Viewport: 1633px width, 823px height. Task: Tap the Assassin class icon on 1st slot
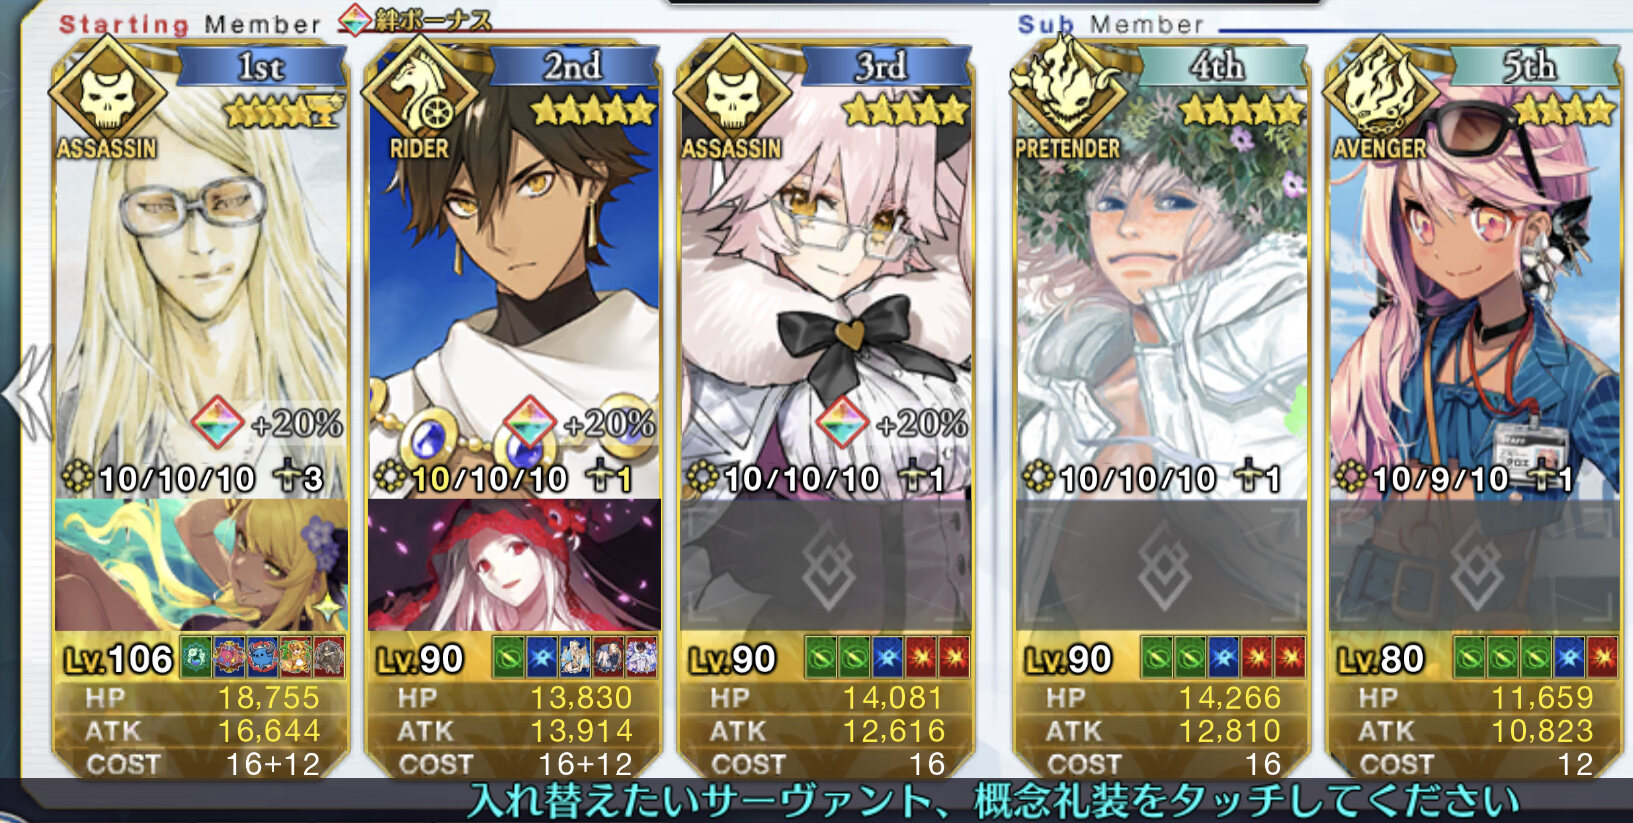tap(107, 94)
